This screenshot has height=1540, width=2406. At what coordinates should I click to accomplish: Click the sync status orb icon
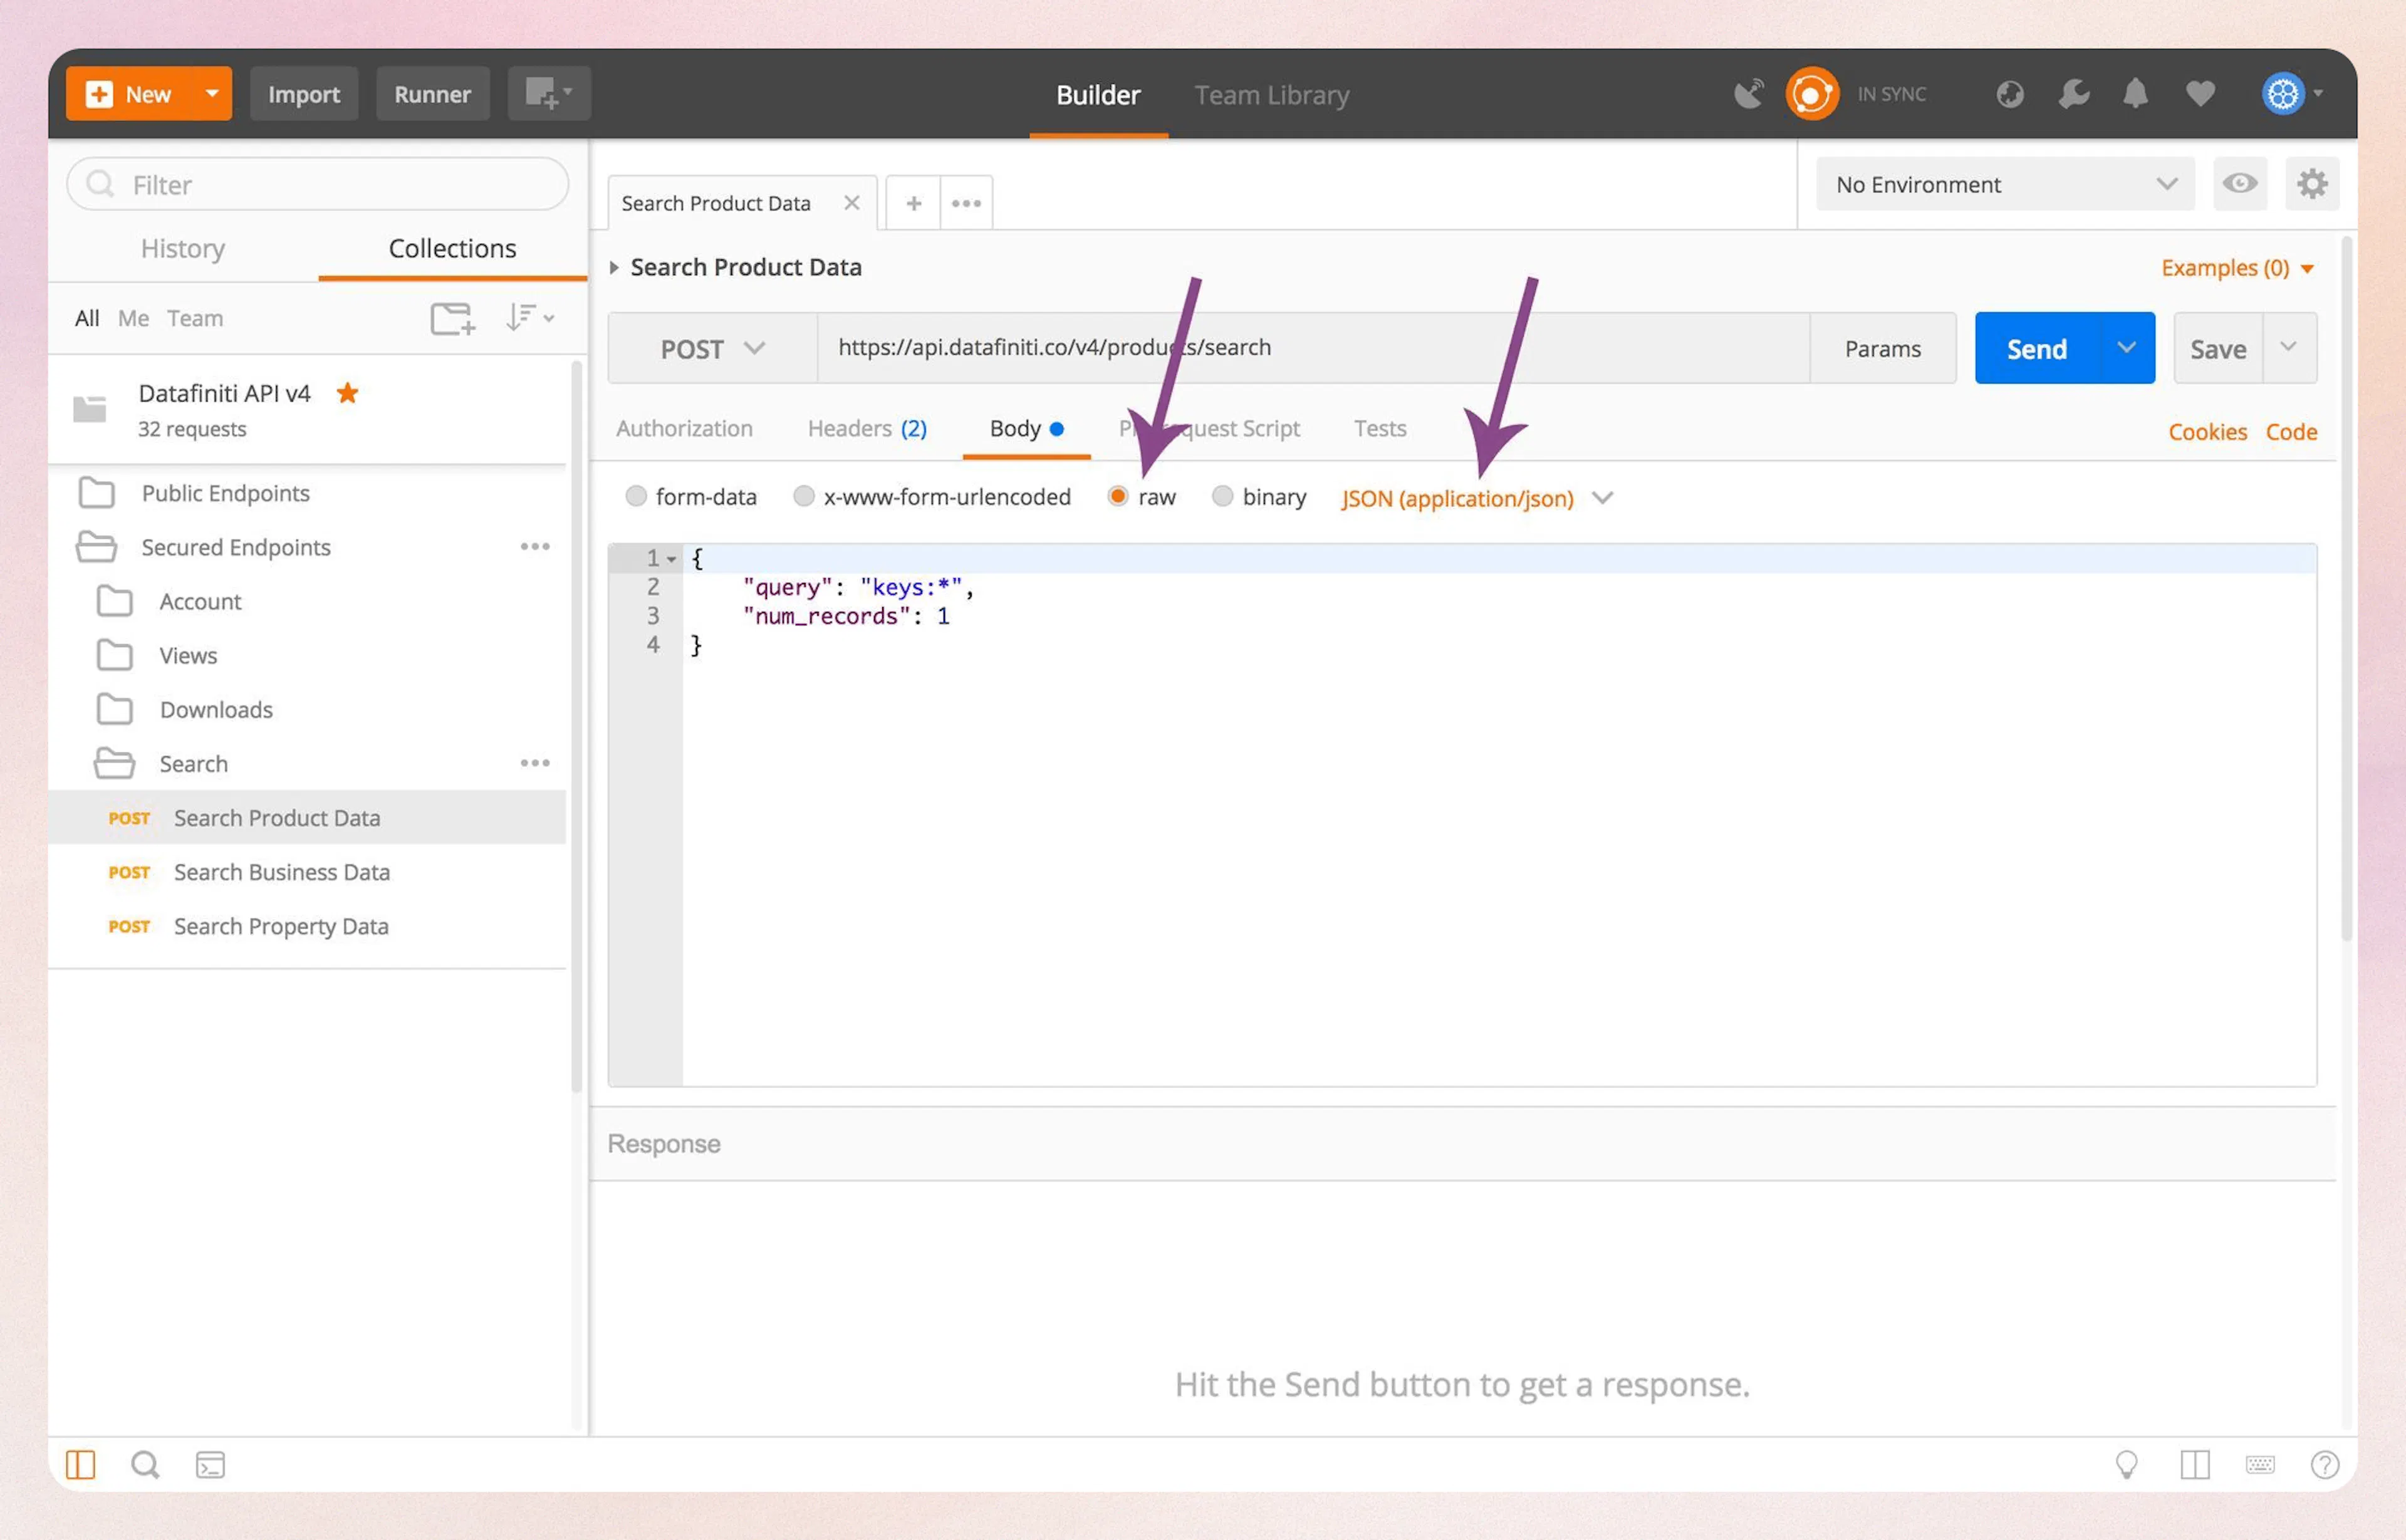(x=1812, y=93)
